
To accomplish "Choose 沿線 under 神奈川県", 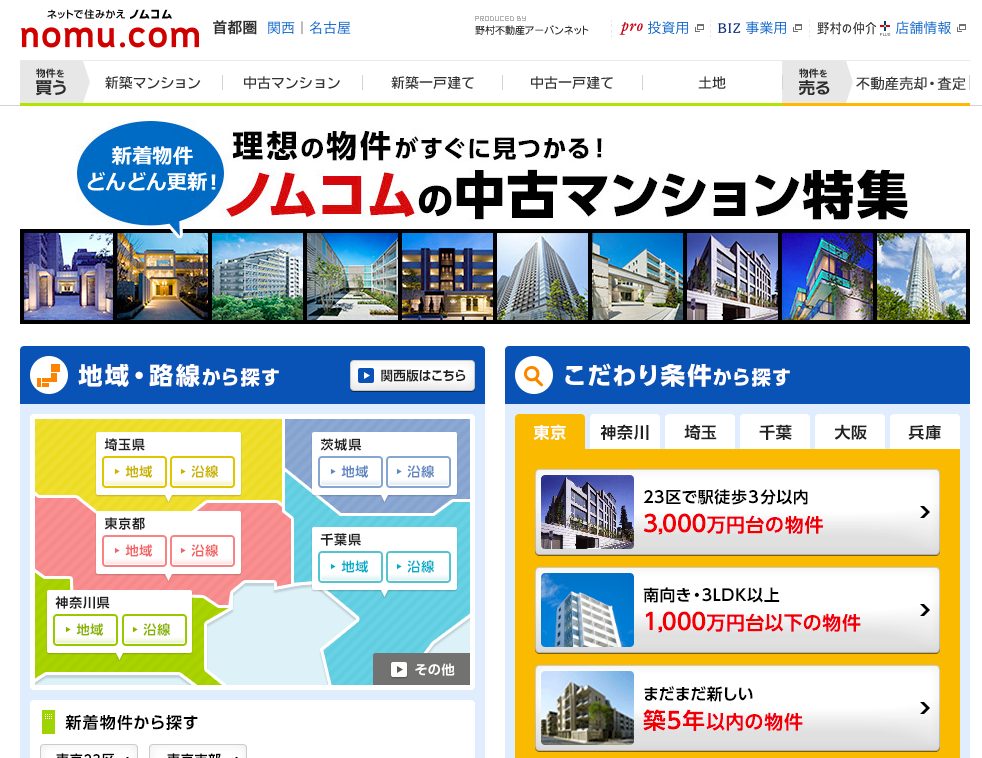I will click(x=155, y=630).
